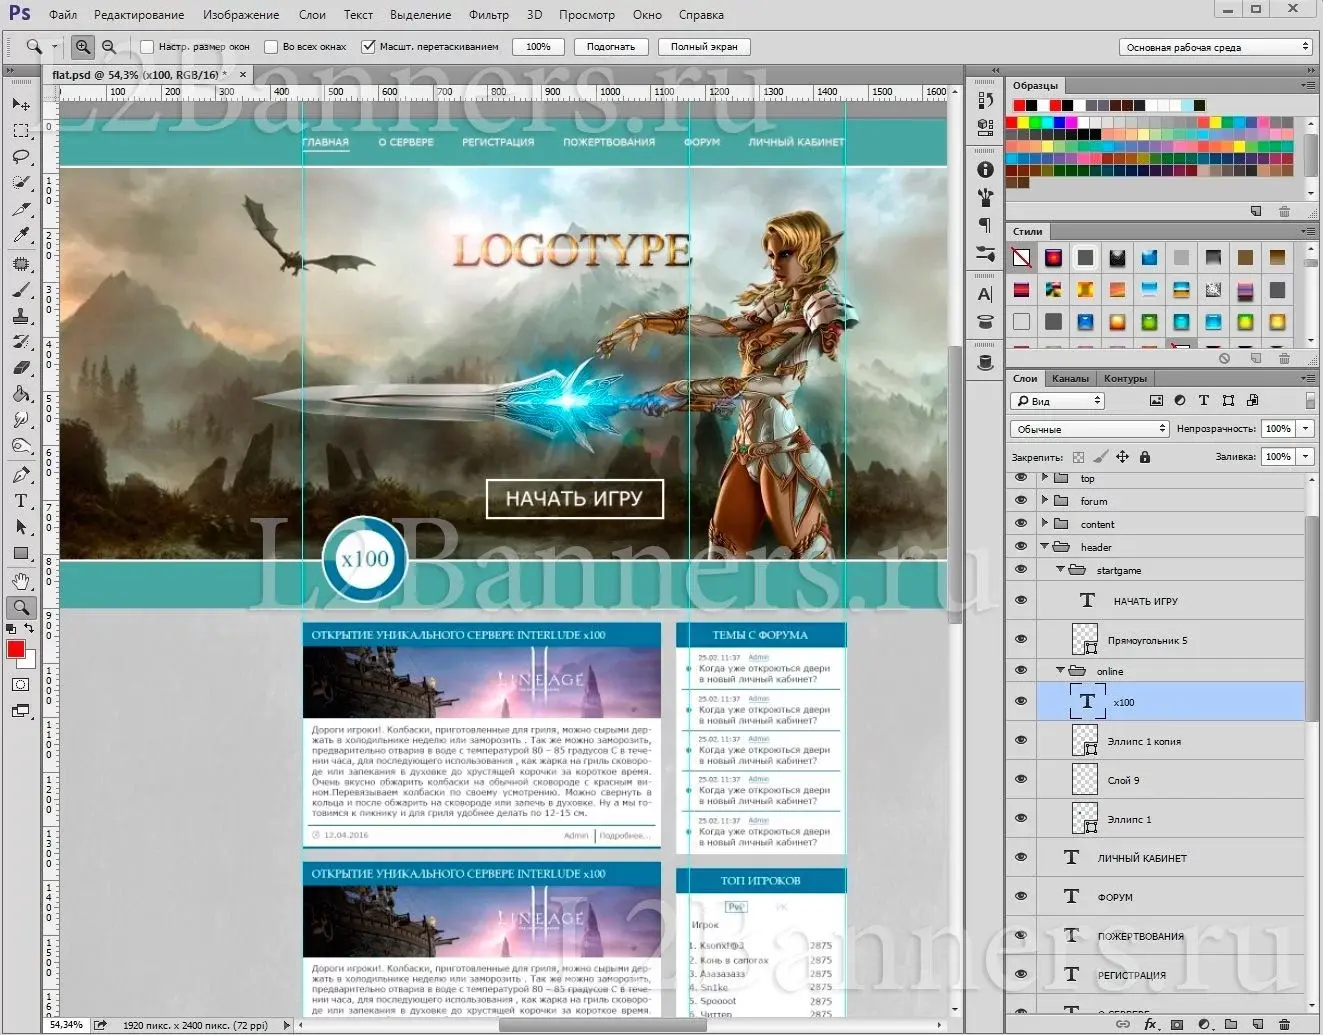This screenshot has height=1035, width=1323.
Task: Click the fill (Заливка) 100% field
Action: [x=1278, y=456]
